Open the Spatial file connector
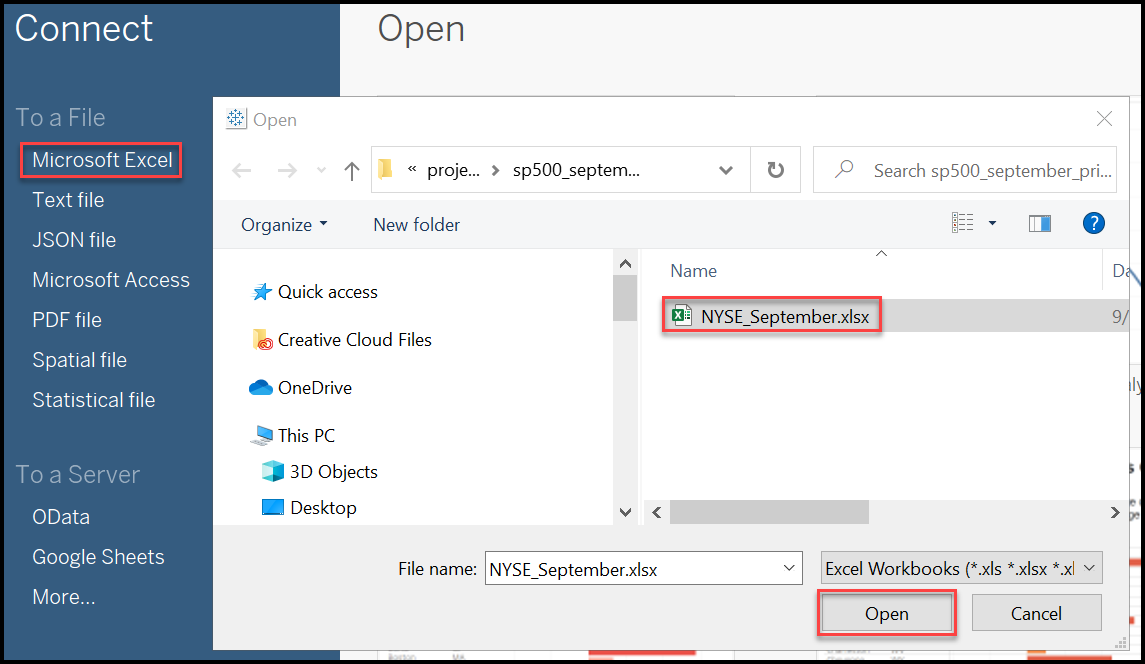The height and width of the screenshot is (664, 1145). tap(79, 359)
